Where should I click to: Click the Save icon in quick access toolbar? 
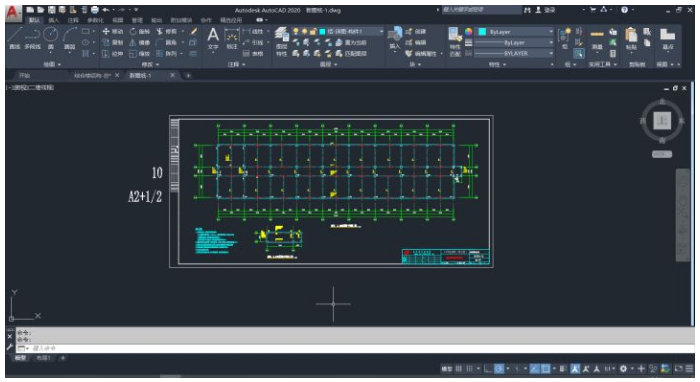pyautogui.click(x=52, y=10)
